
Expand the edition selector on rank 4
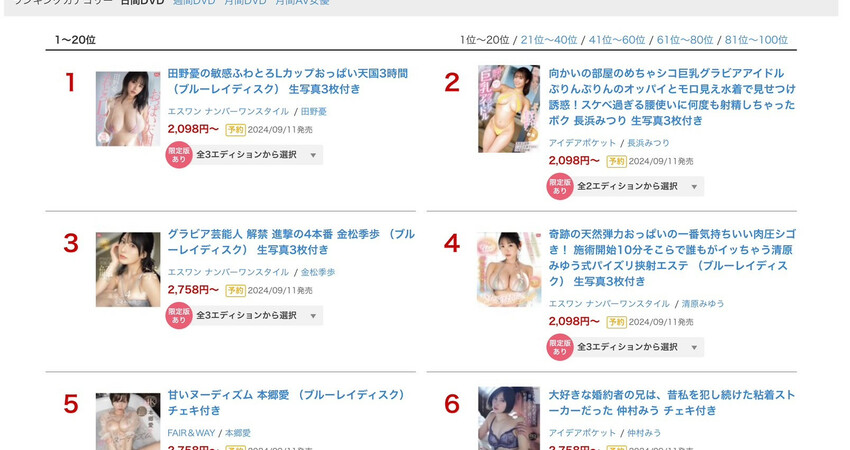638,347
